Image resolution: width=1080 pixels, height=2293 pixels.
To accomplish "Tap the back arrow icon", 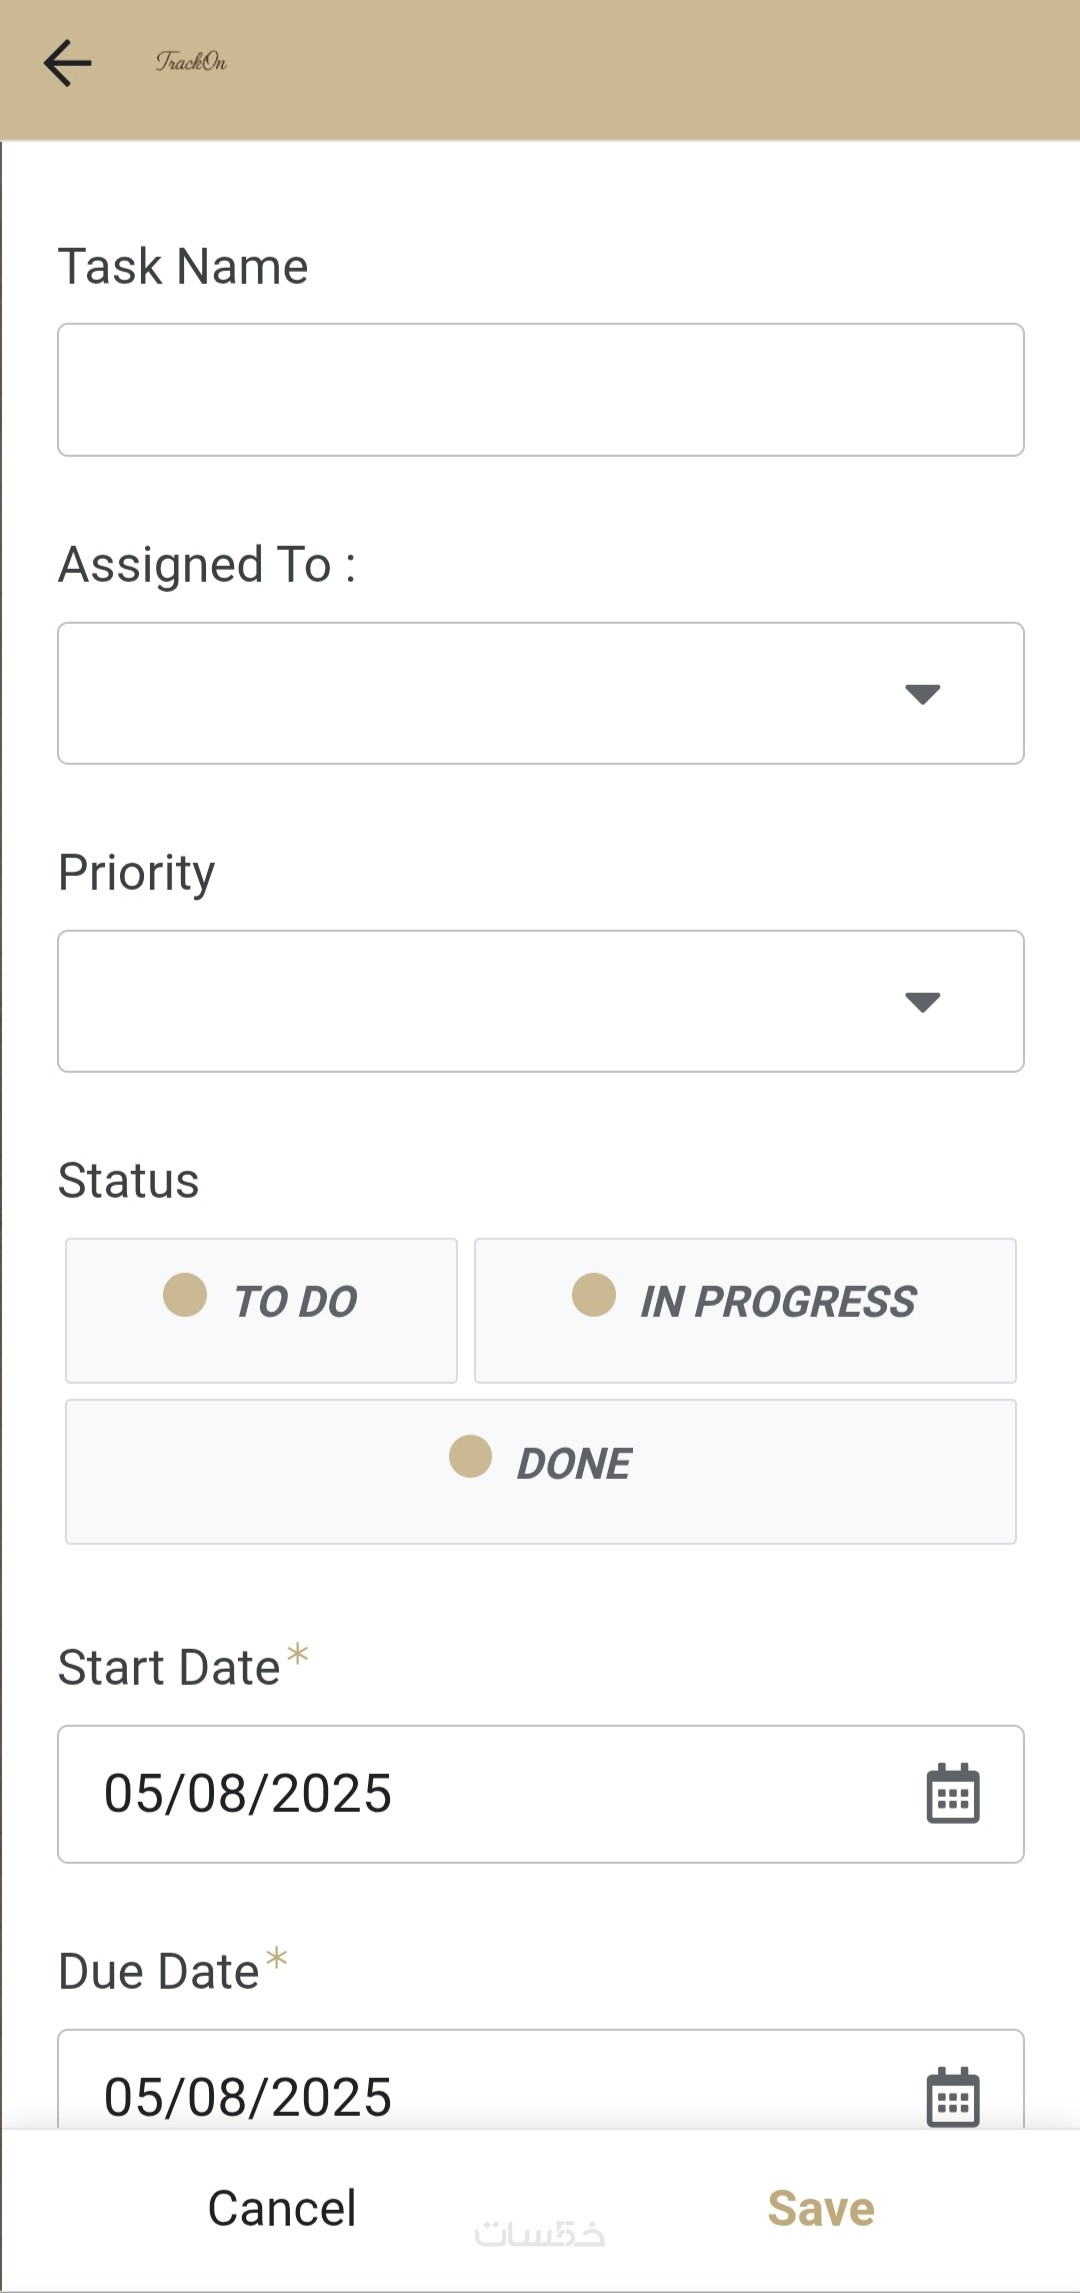I will point(68,63).
